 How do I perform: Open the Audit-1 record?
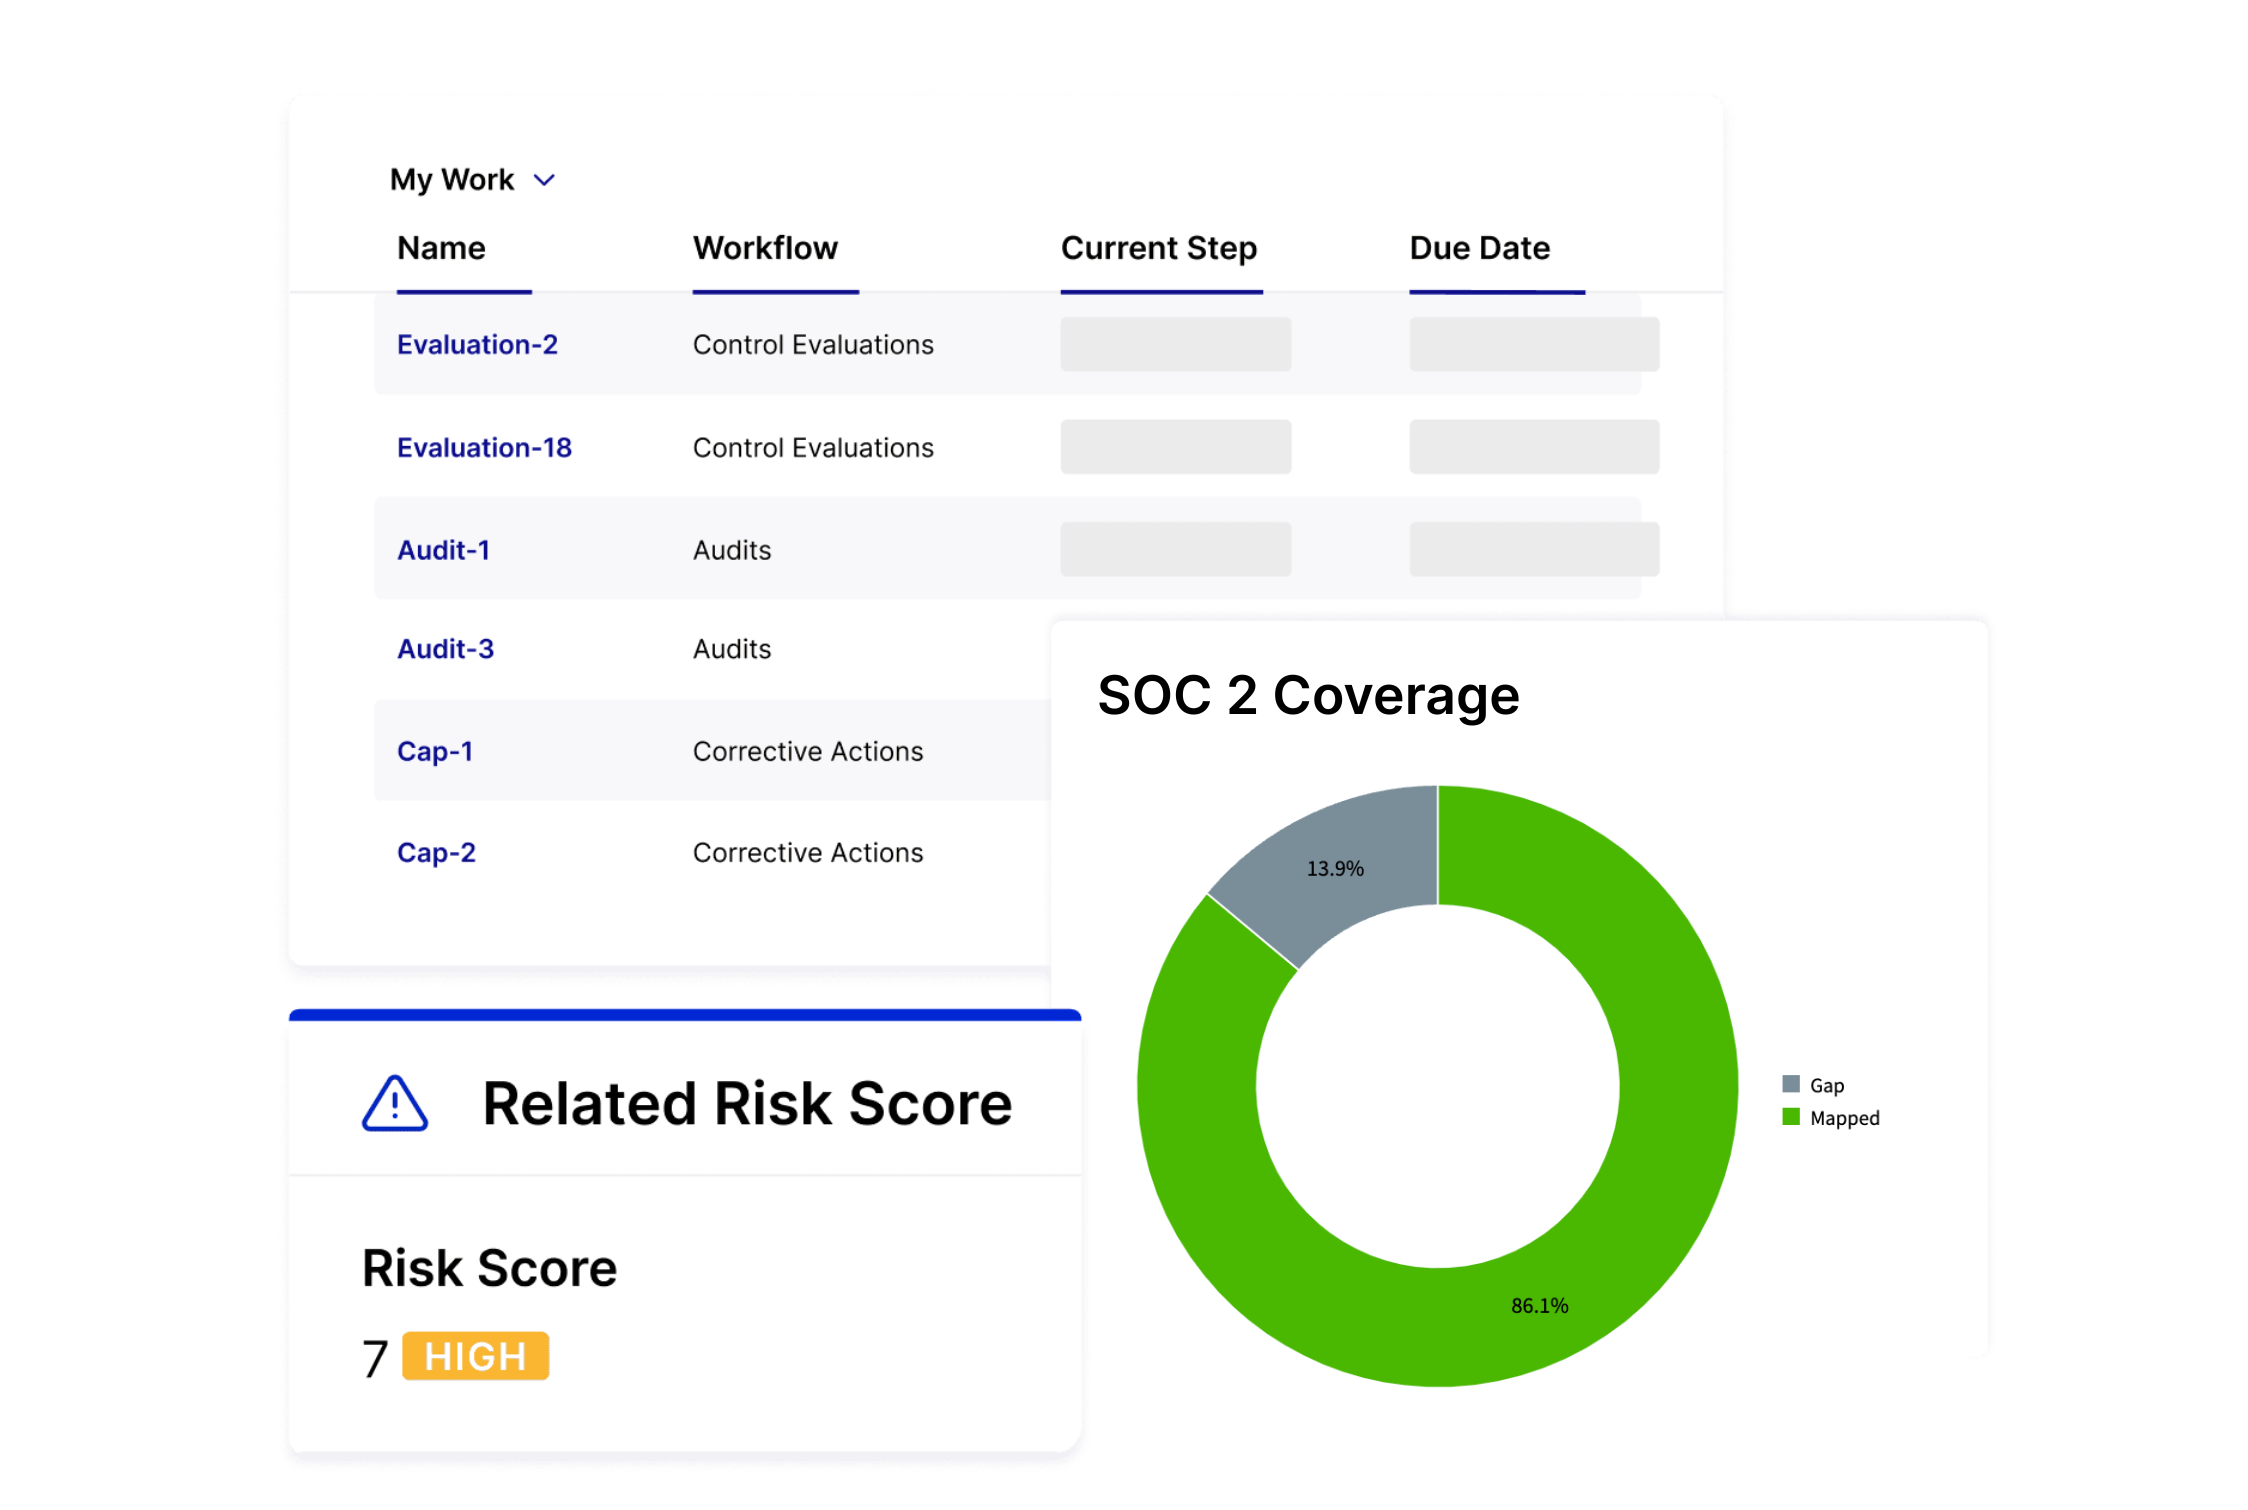coord(443,549)
